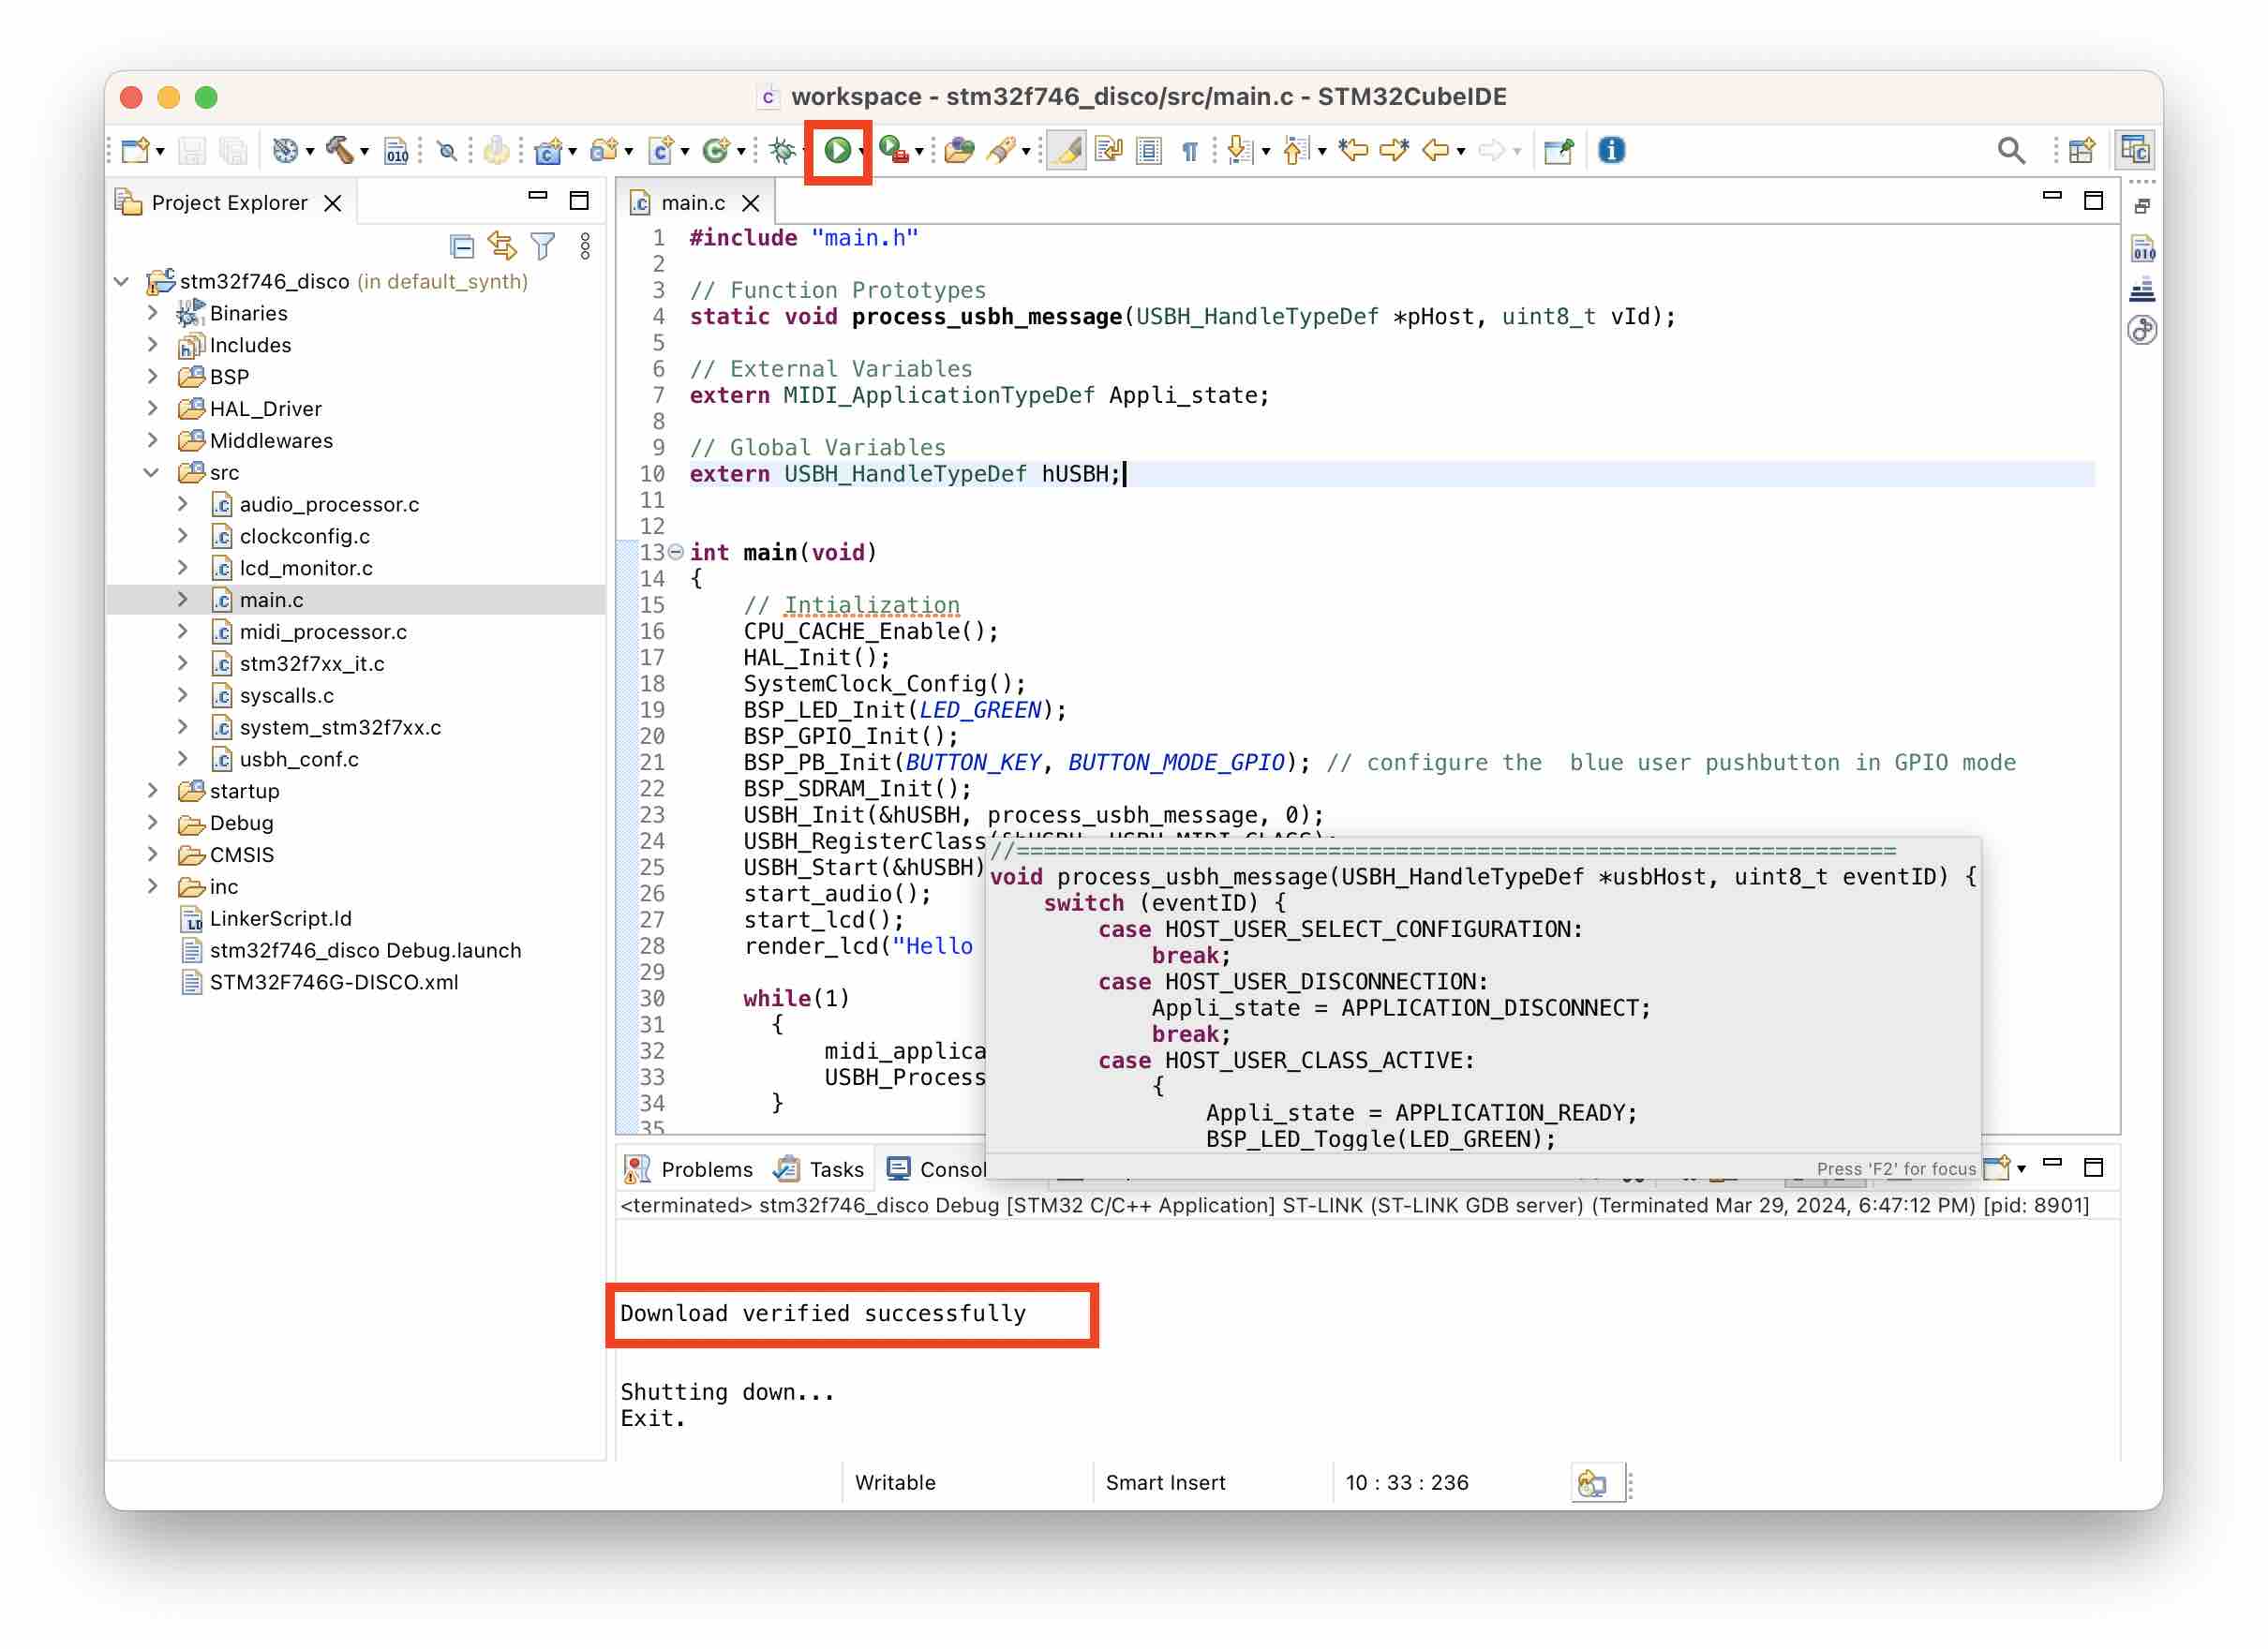Close the main.c editor tab
Viewport: 2268px width, 1649px height.
pyautogui.click(x=751, y=203)
